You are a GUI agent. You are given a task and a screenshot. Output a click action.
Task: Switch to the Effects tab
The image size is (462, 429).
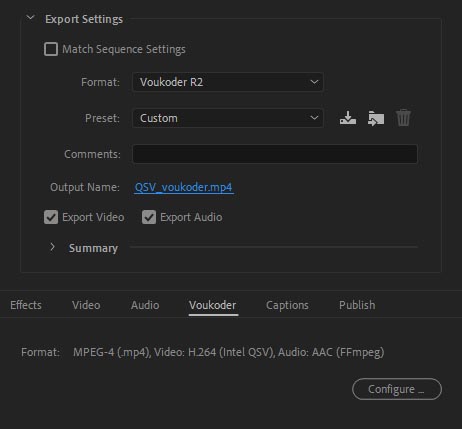point(26,305)
